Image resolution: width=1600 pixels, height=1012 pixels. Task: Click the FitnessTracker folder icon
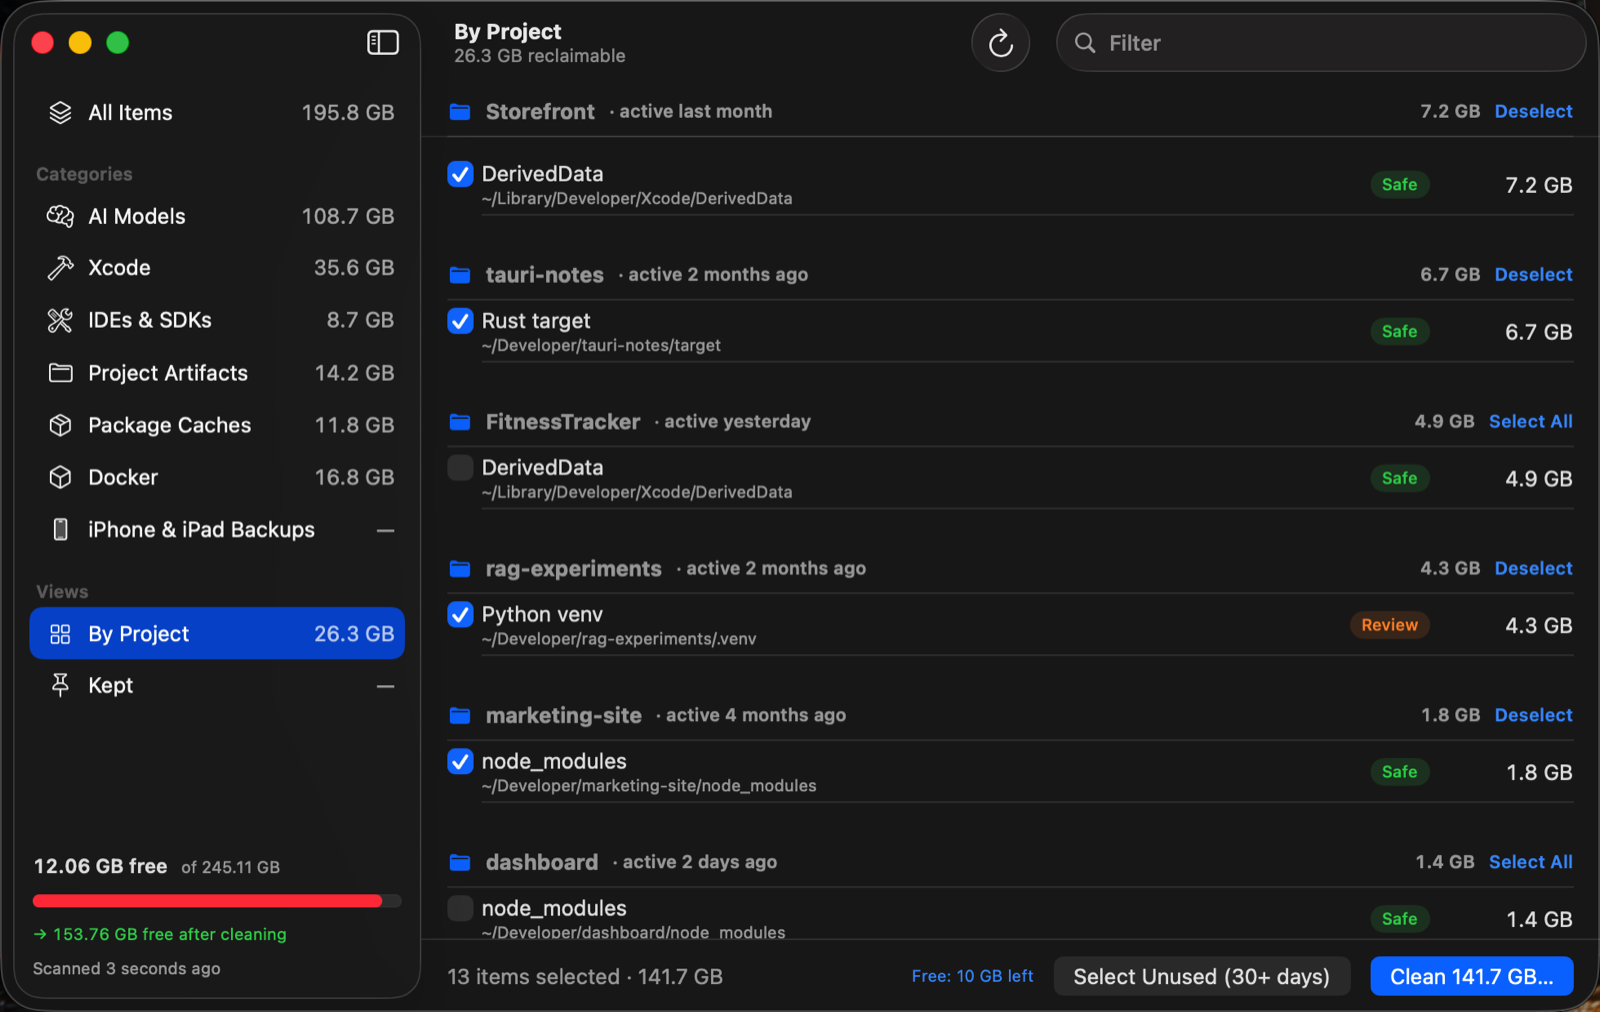460,421
